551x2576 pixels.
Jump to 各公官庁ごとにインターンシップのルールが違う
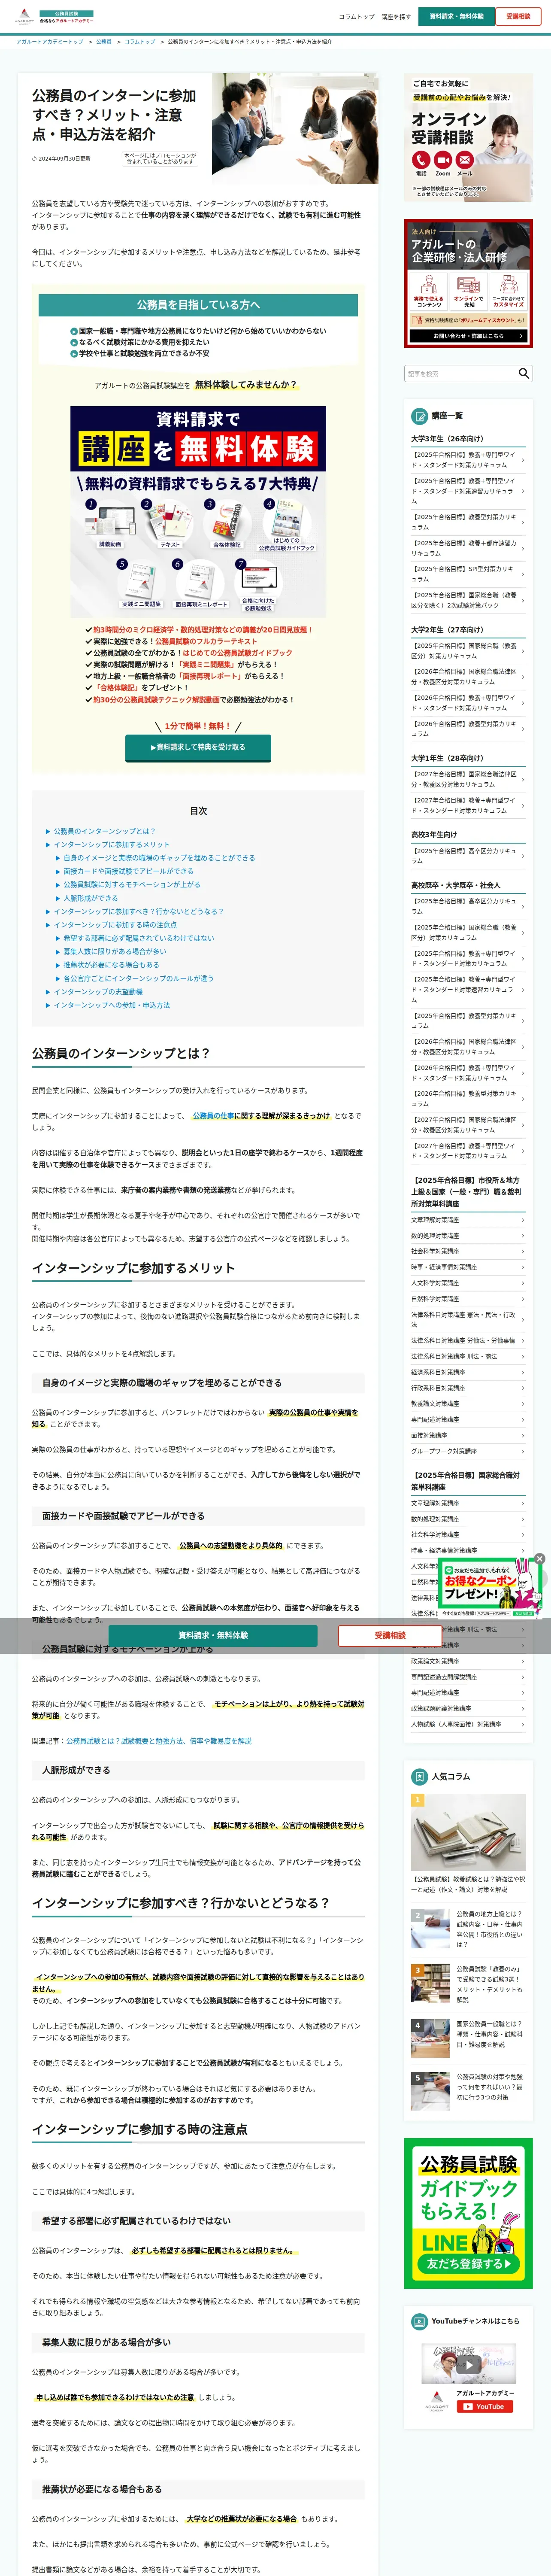point(139,978)
